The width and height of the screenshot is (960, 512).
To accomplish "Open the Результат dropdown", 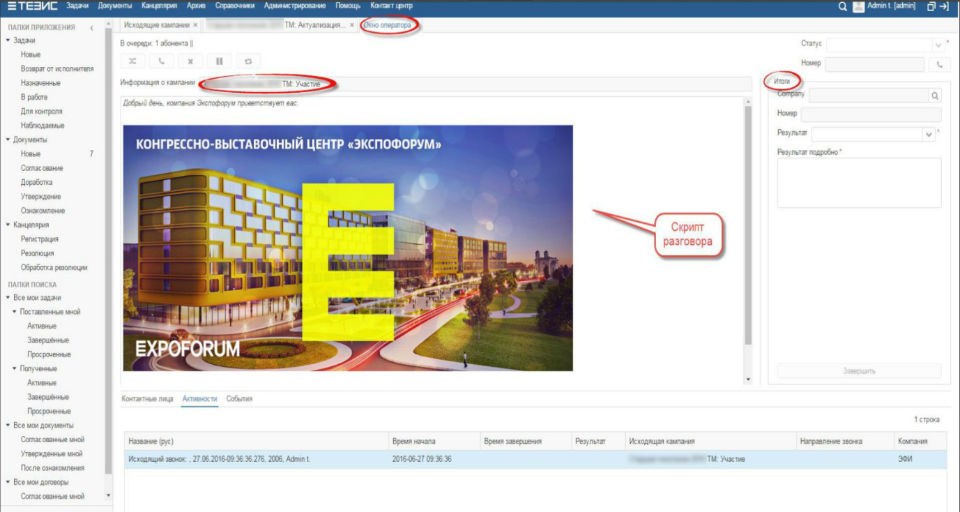I will pos(929,134).
